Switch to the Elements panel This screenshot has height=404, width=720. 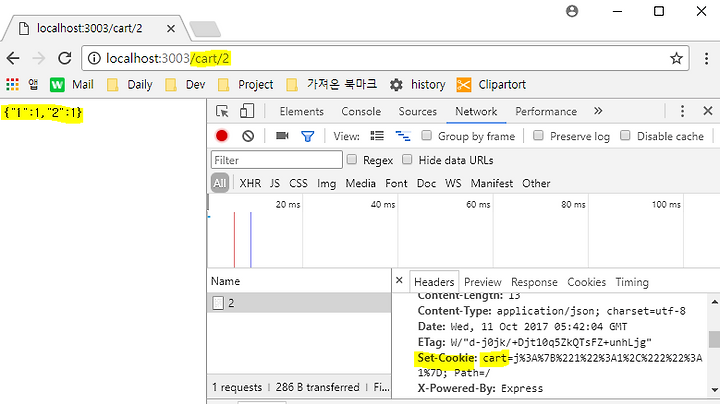(x=301, y=112)
